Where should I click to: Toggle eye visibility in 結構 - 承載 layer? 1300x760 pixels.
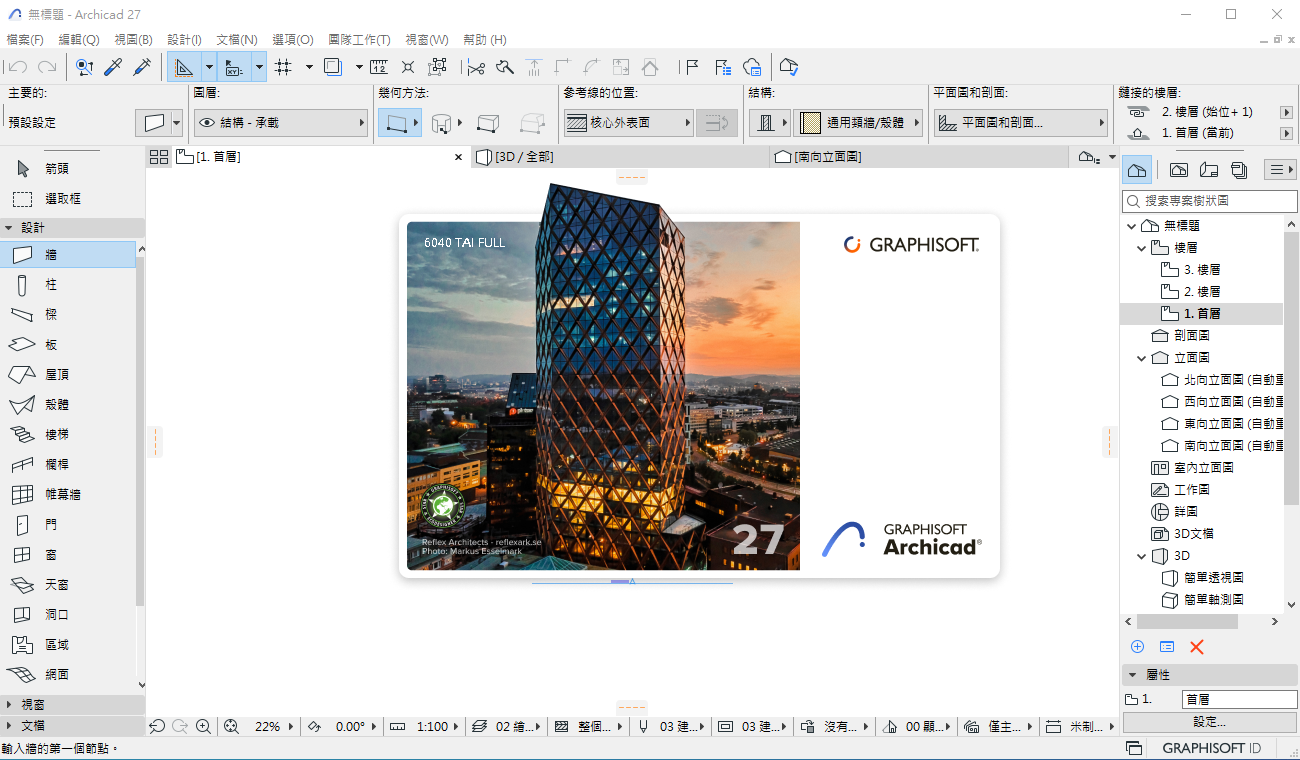coord(208,123)
